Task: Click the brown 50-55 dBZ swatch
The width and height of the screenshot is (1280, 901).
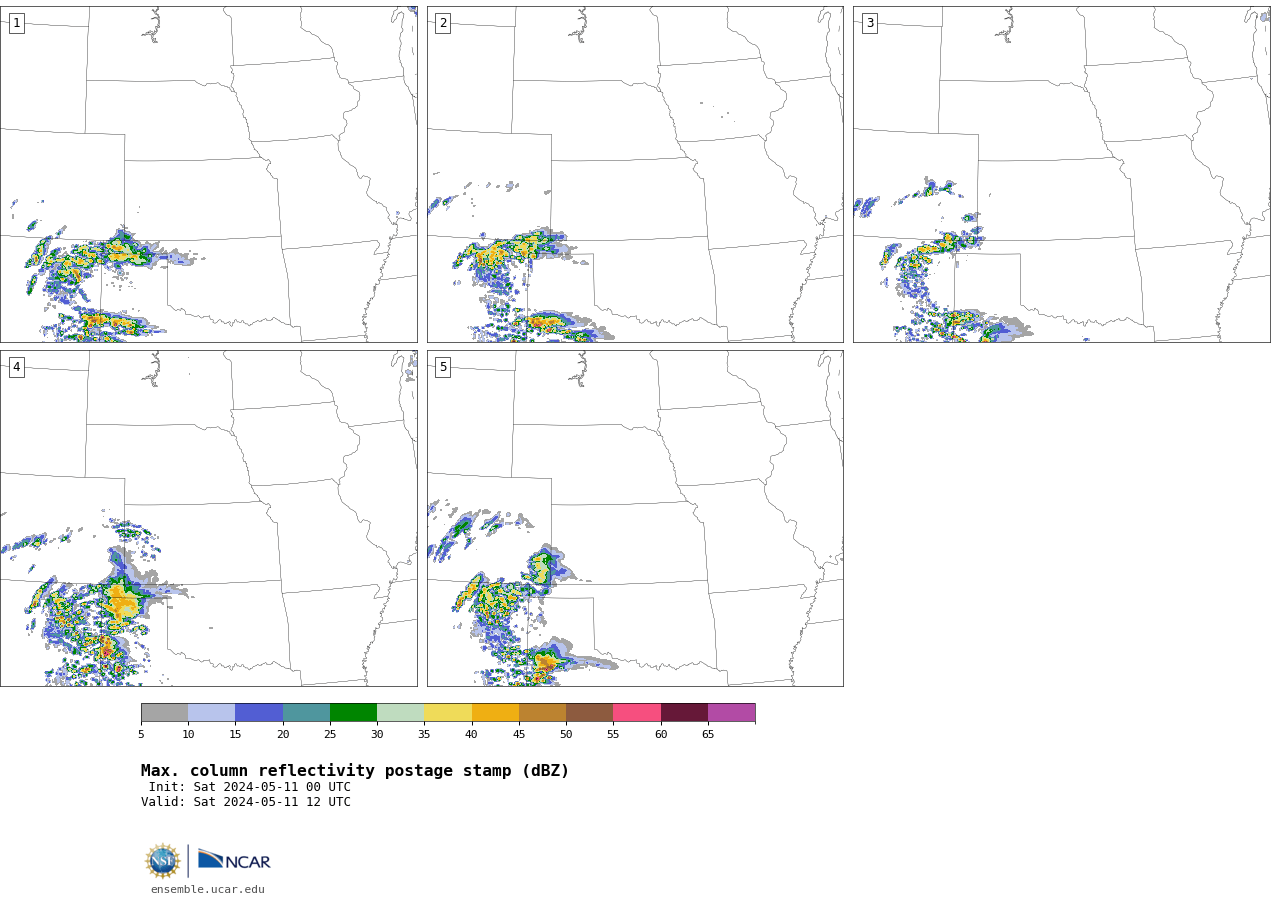Action: (589, 712)
